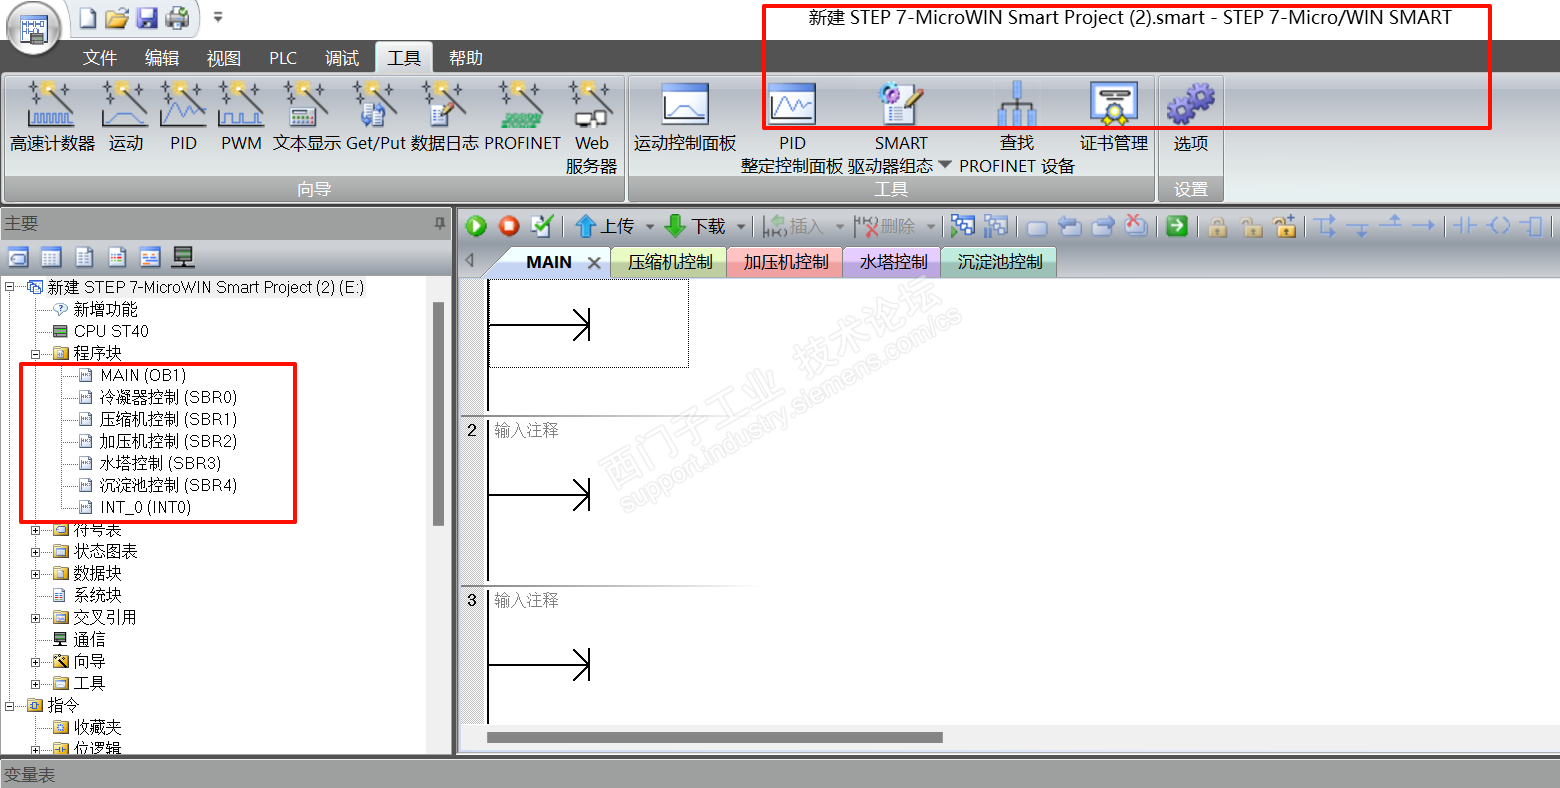Launch the 运动 motion wizard

click(126, 117)
